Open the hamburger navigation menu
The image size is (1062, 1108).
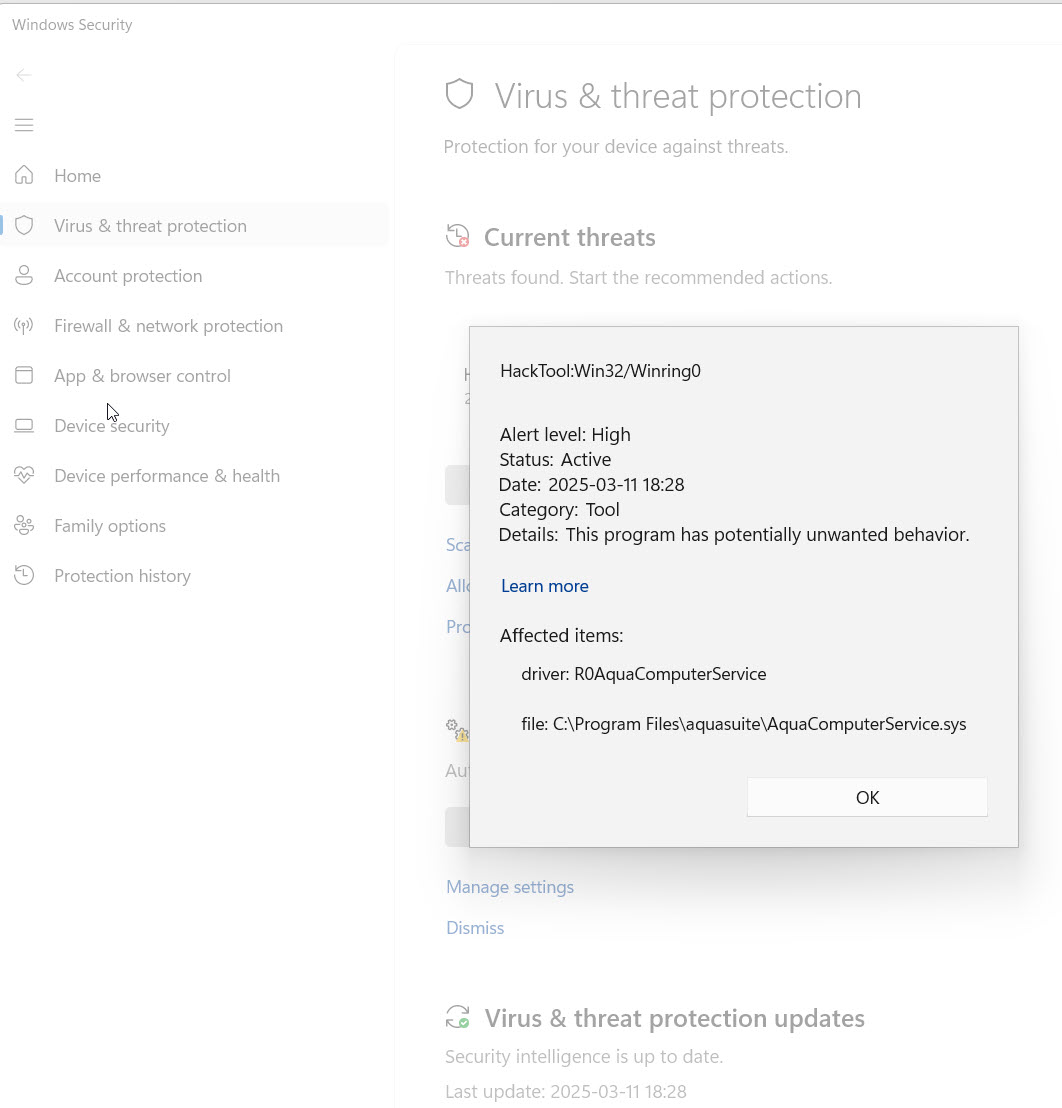click(x=24, y=125)
